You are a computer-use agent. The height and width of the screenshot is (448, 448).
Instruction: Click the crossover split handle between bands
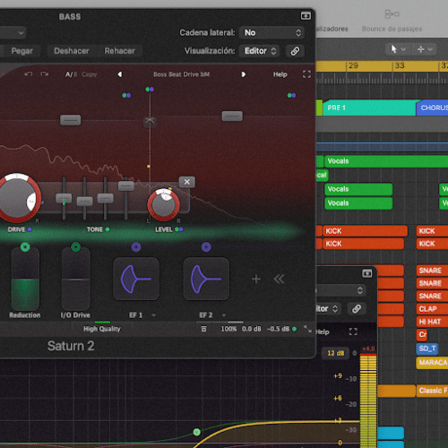pyautogui.click(x=150, y=121)
